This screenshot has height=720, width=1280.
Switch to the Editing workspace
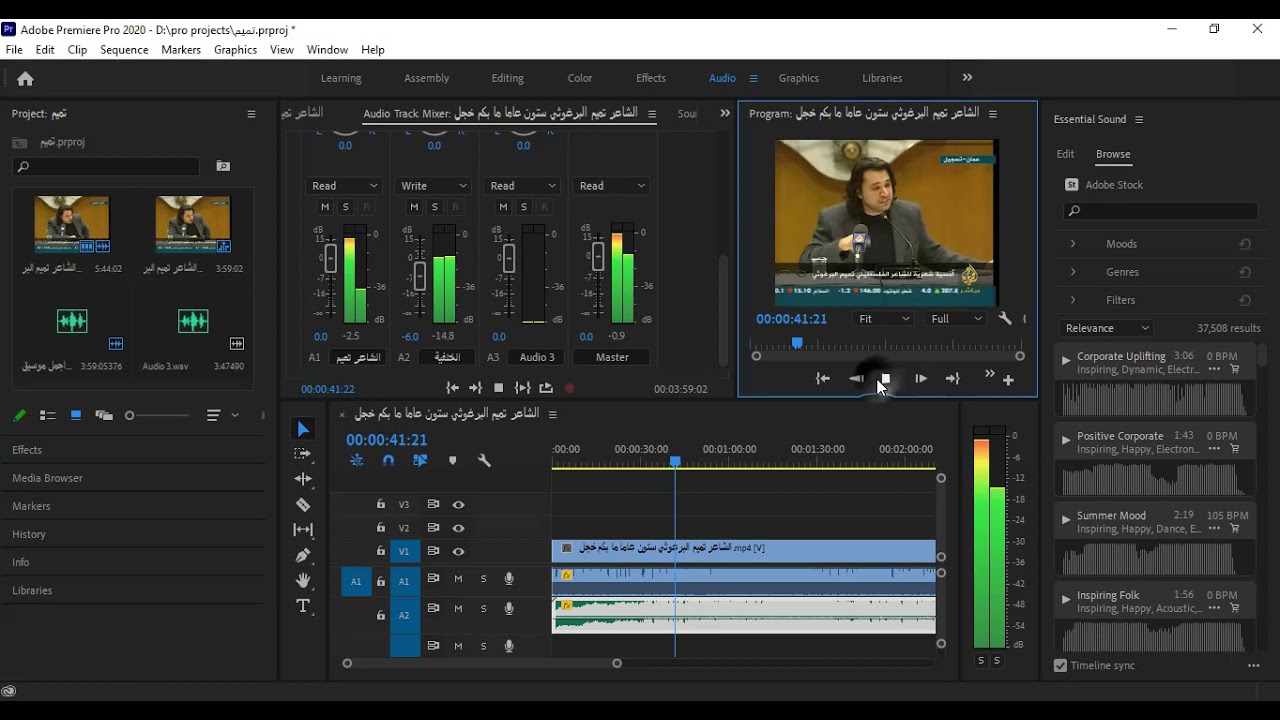point(507,78)
